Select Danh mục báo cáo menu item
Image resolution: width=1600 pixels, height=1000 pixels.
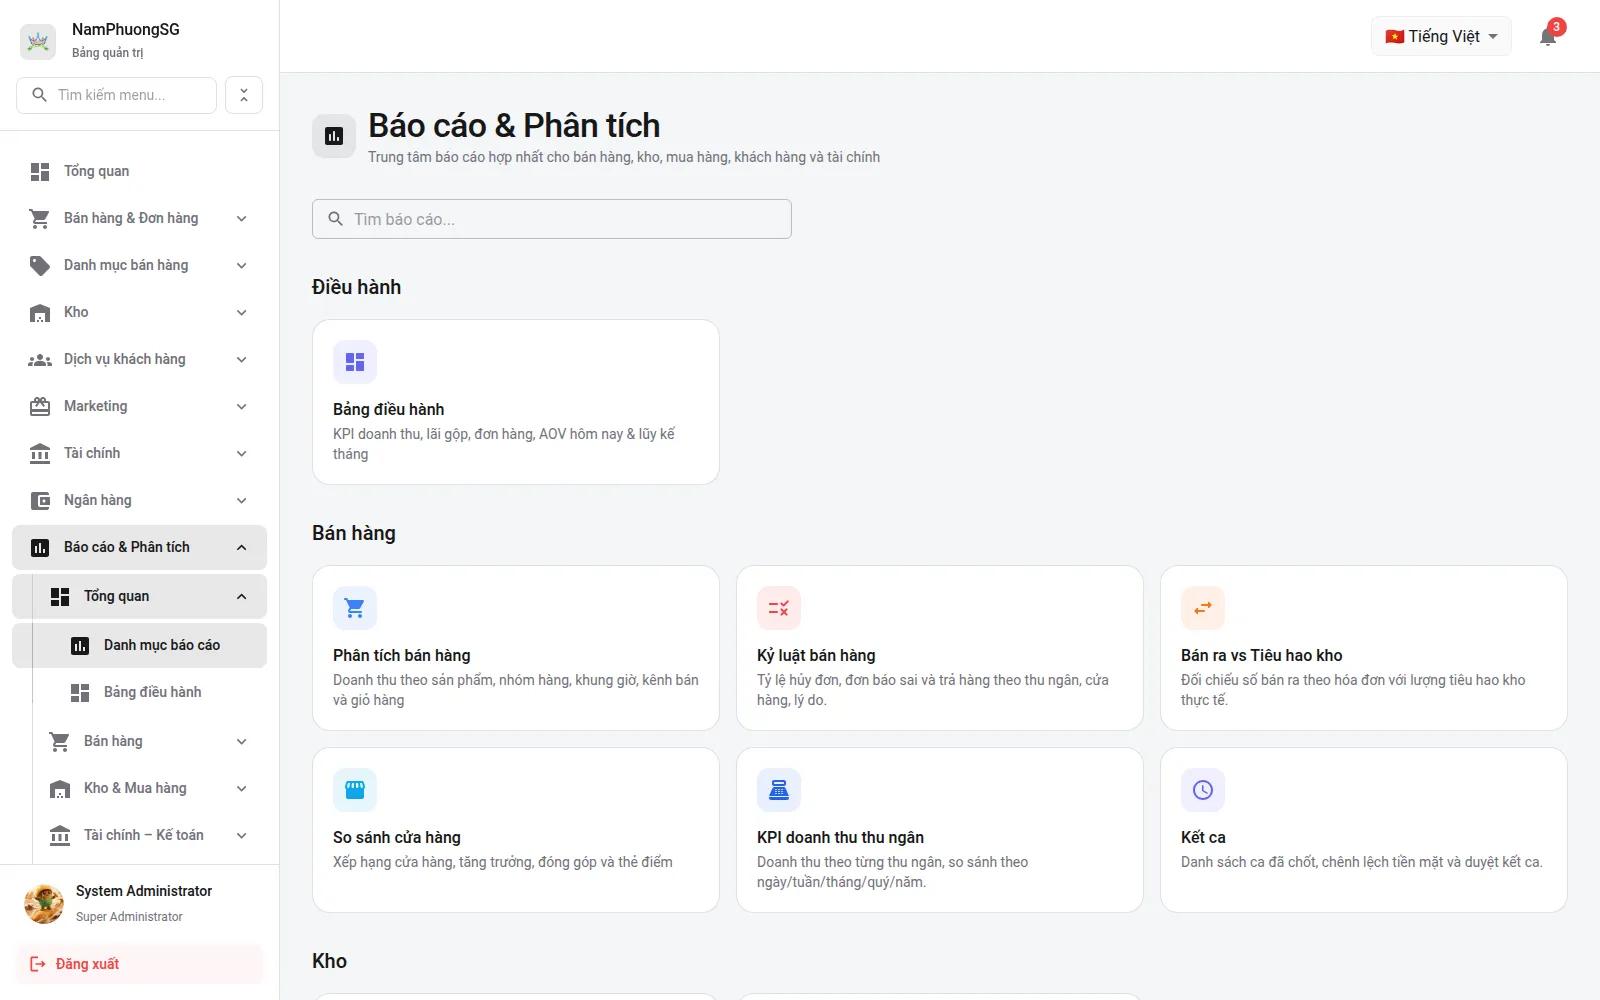click(x=139, y=645)
